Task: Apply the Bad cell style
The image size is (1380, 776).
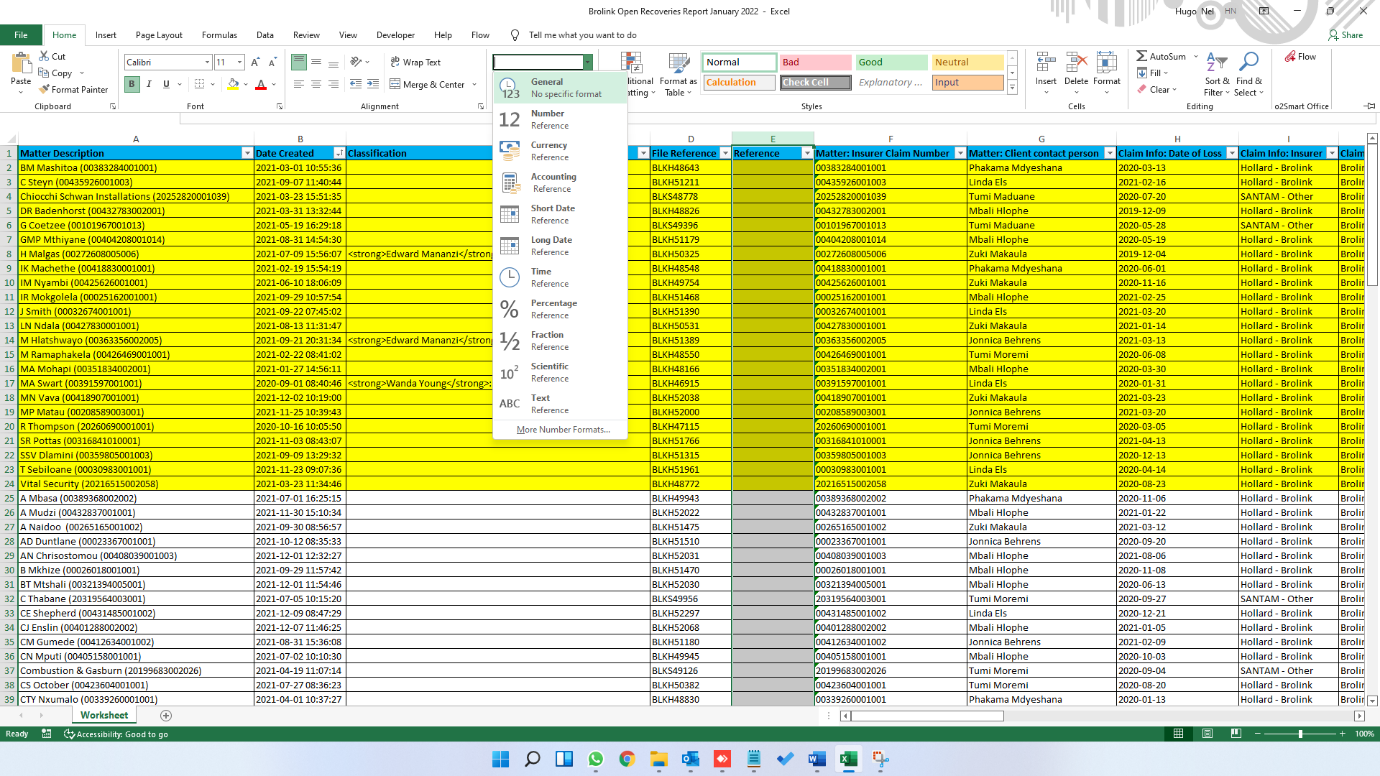Action: click(x=815, y=62)
